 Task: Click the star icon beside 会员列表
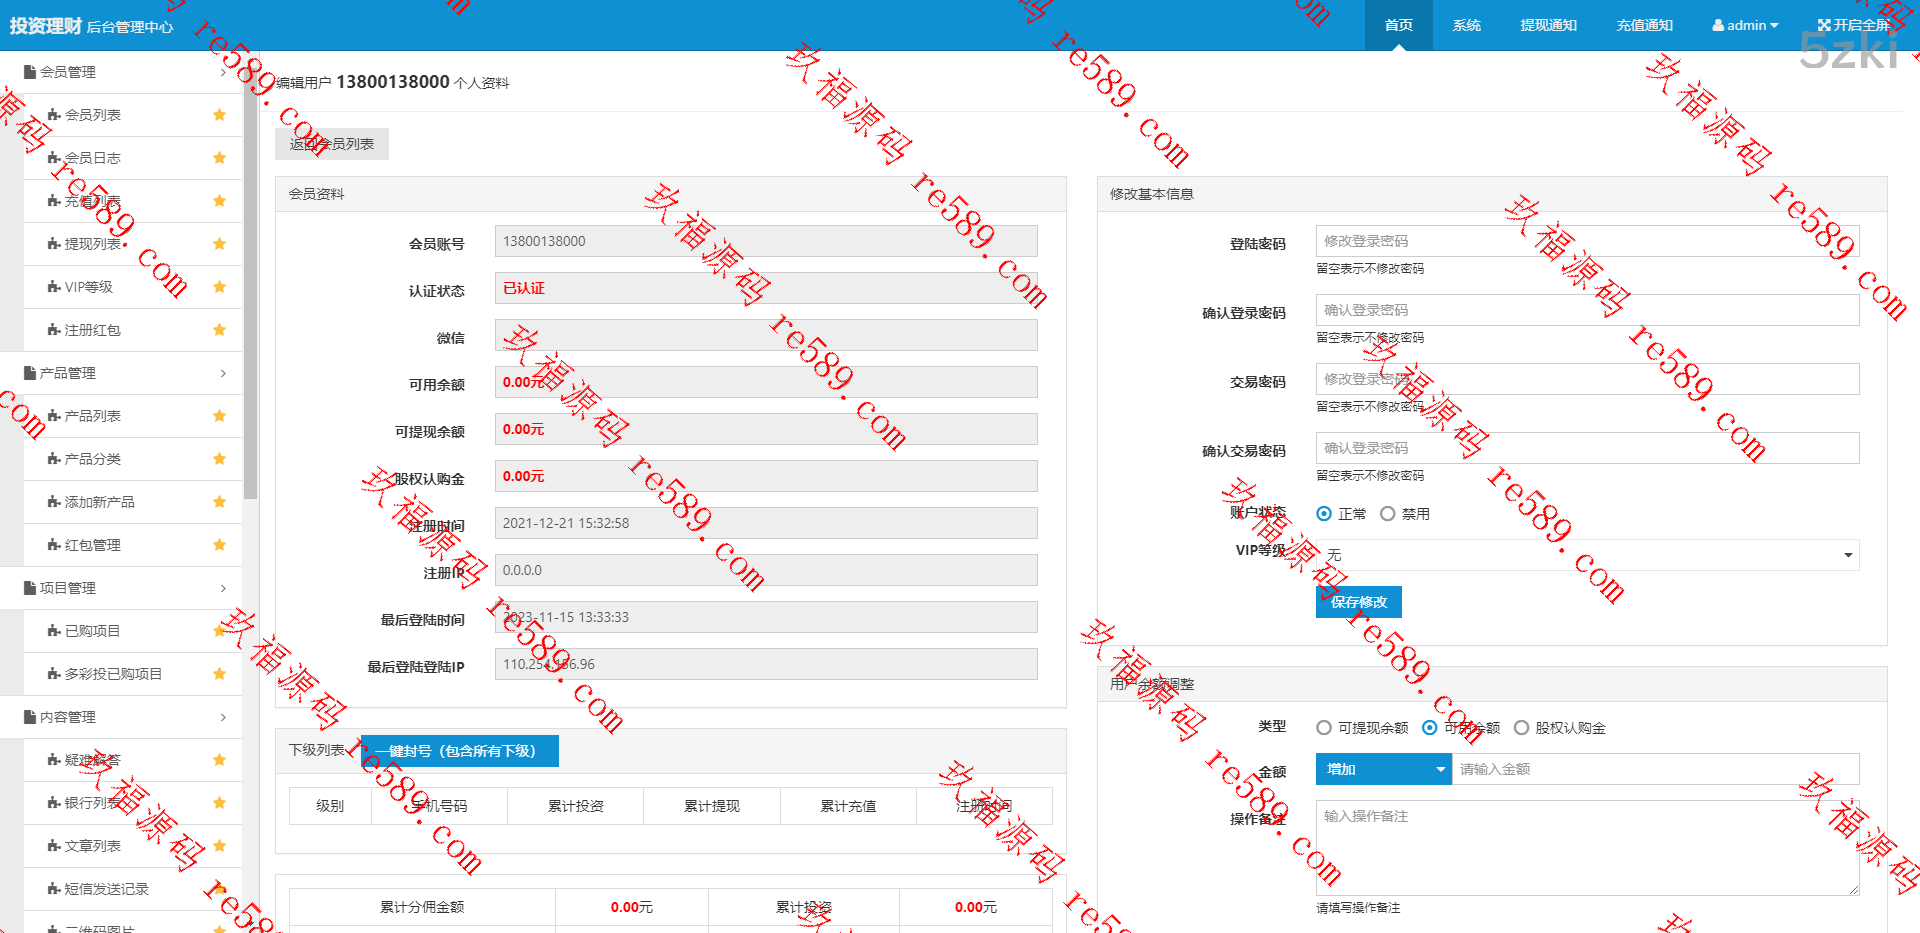pos(219,115)
